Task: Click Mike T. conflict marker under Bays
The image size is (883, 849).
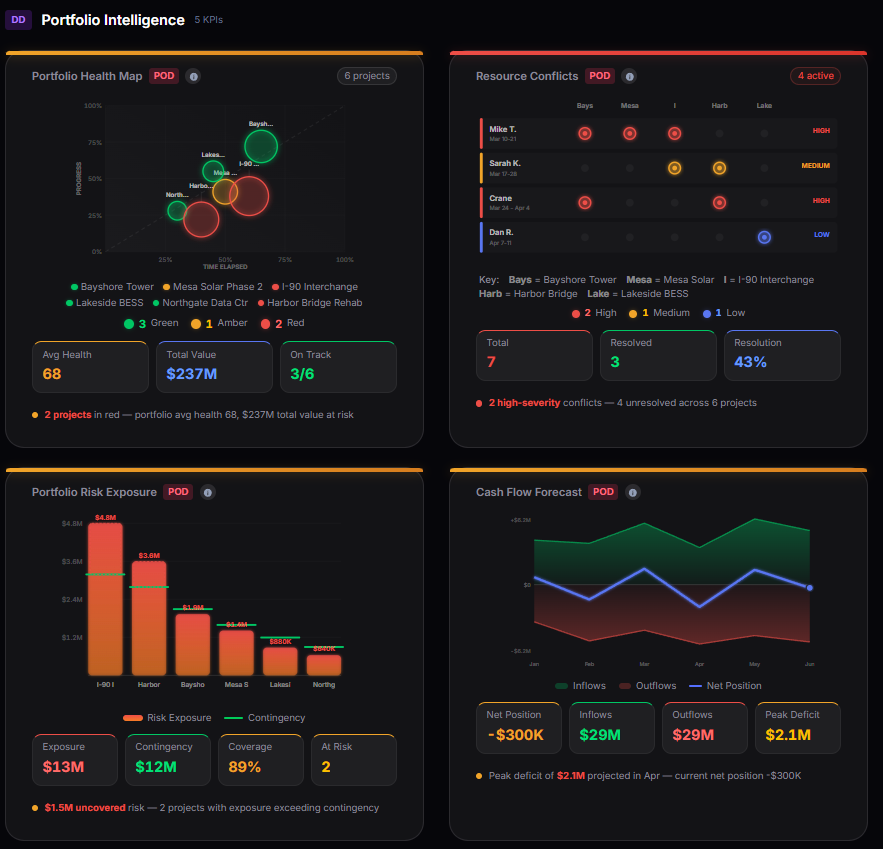Action: click(585, 133)
